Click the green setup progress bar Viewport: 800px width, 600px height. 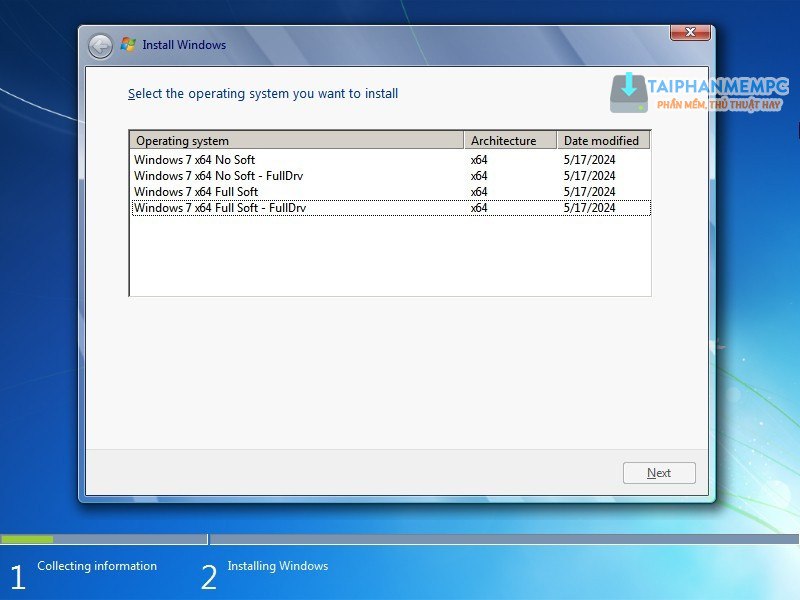click(x=27, y=539)
